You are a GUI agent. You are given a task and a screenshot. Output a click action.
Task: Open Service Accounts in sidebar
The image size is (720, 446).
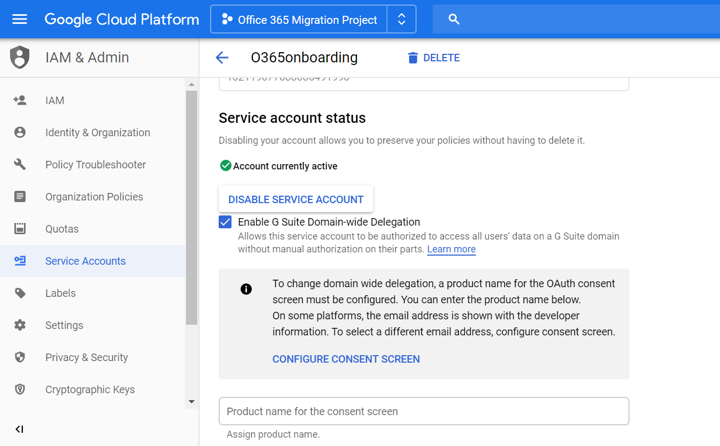pyautogui.click(x=85, y=261)
